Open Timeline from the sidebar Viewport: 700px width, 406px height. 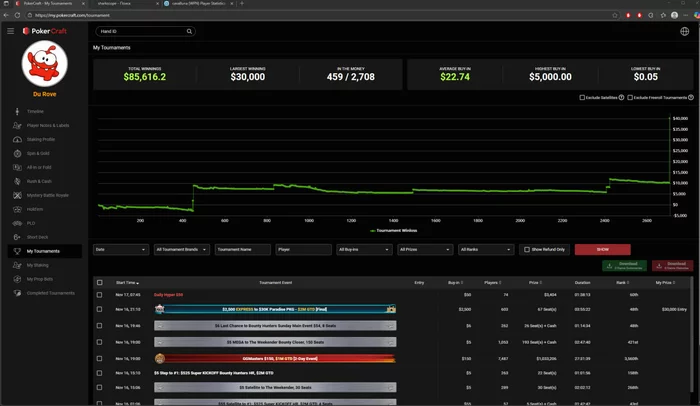tap(35, 111)
